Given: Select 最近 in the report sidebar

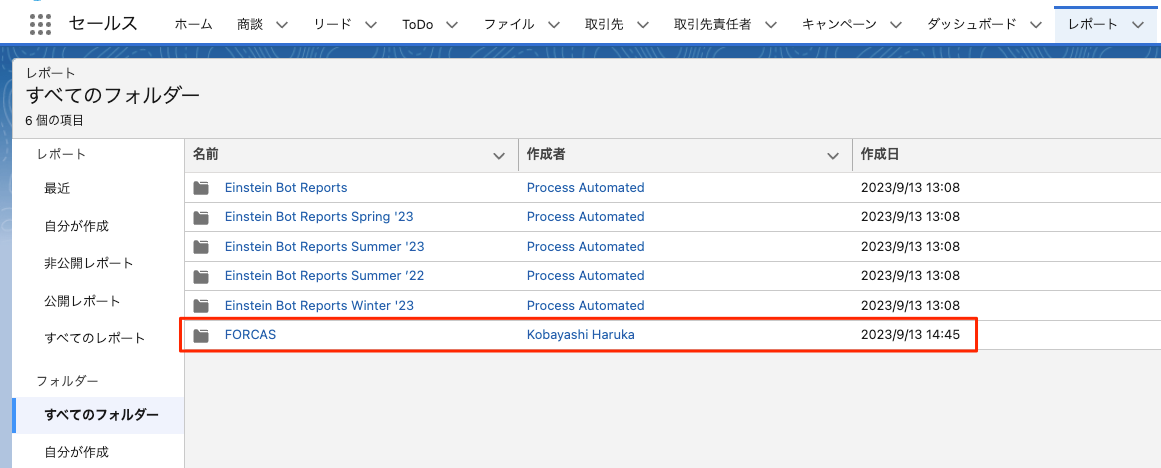Looking at the screenshot, I should (57, 188).
